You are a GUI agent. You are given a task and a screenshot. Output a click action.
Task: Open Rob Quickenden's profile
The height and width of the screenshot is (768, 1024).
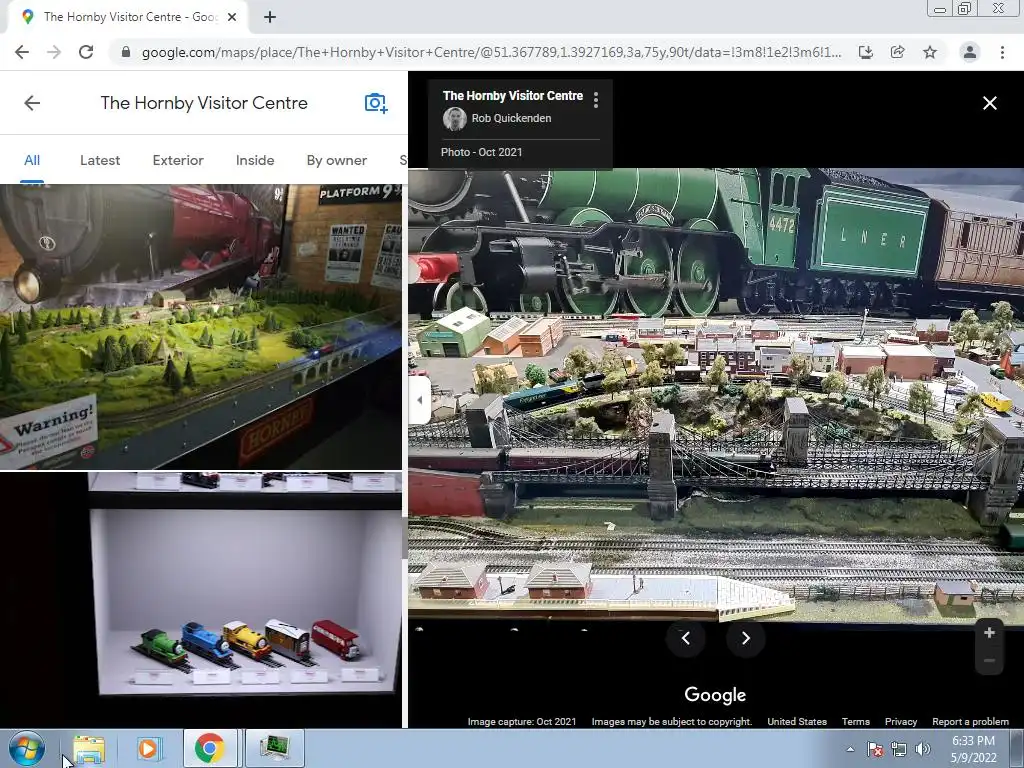tap(511, 118)
